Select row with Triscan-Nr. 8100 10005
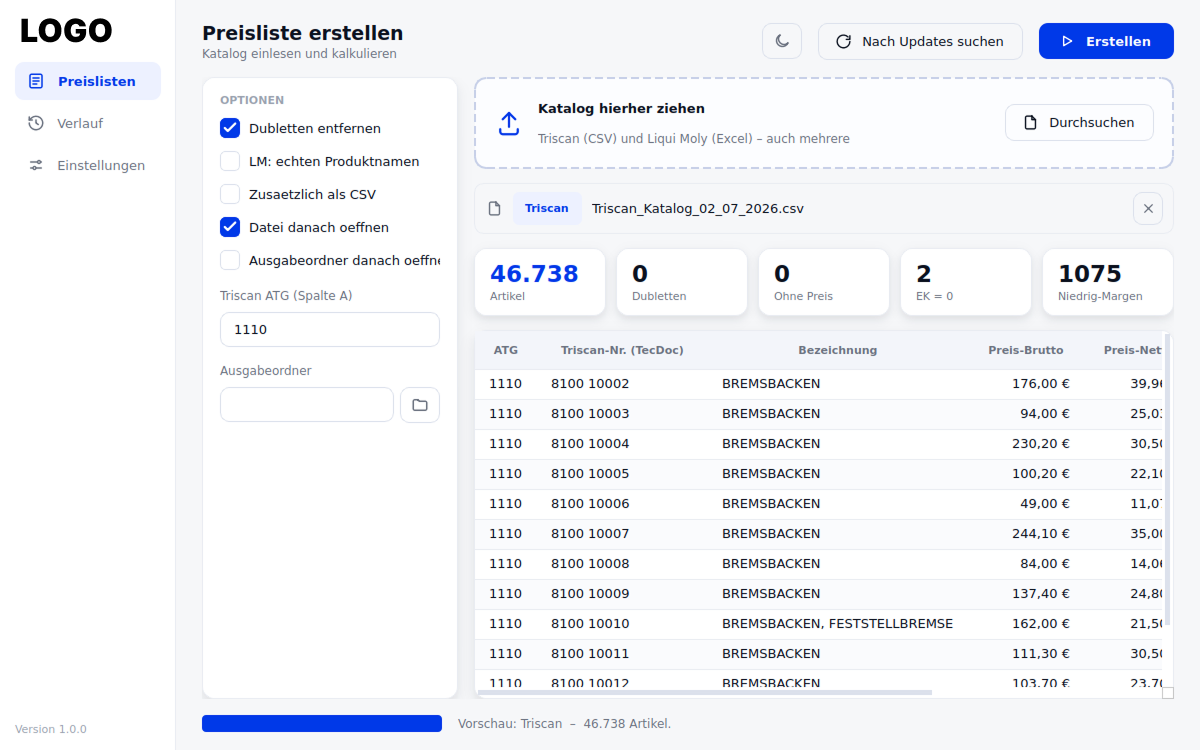 pos(819,474)
